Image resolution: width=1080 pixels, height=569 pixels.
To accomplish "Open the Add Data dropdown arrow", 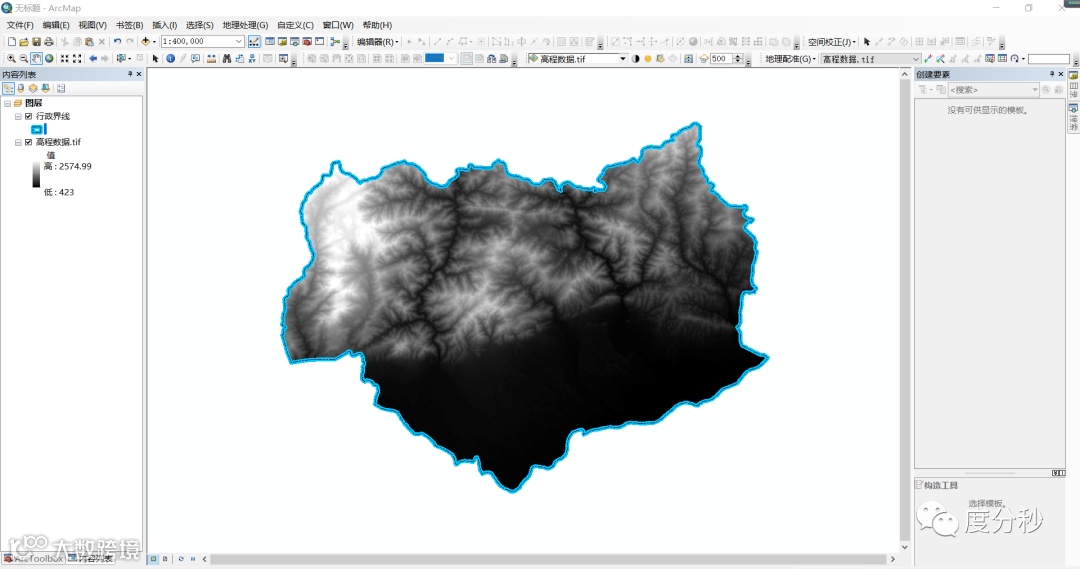I will (x=154, y=42).
